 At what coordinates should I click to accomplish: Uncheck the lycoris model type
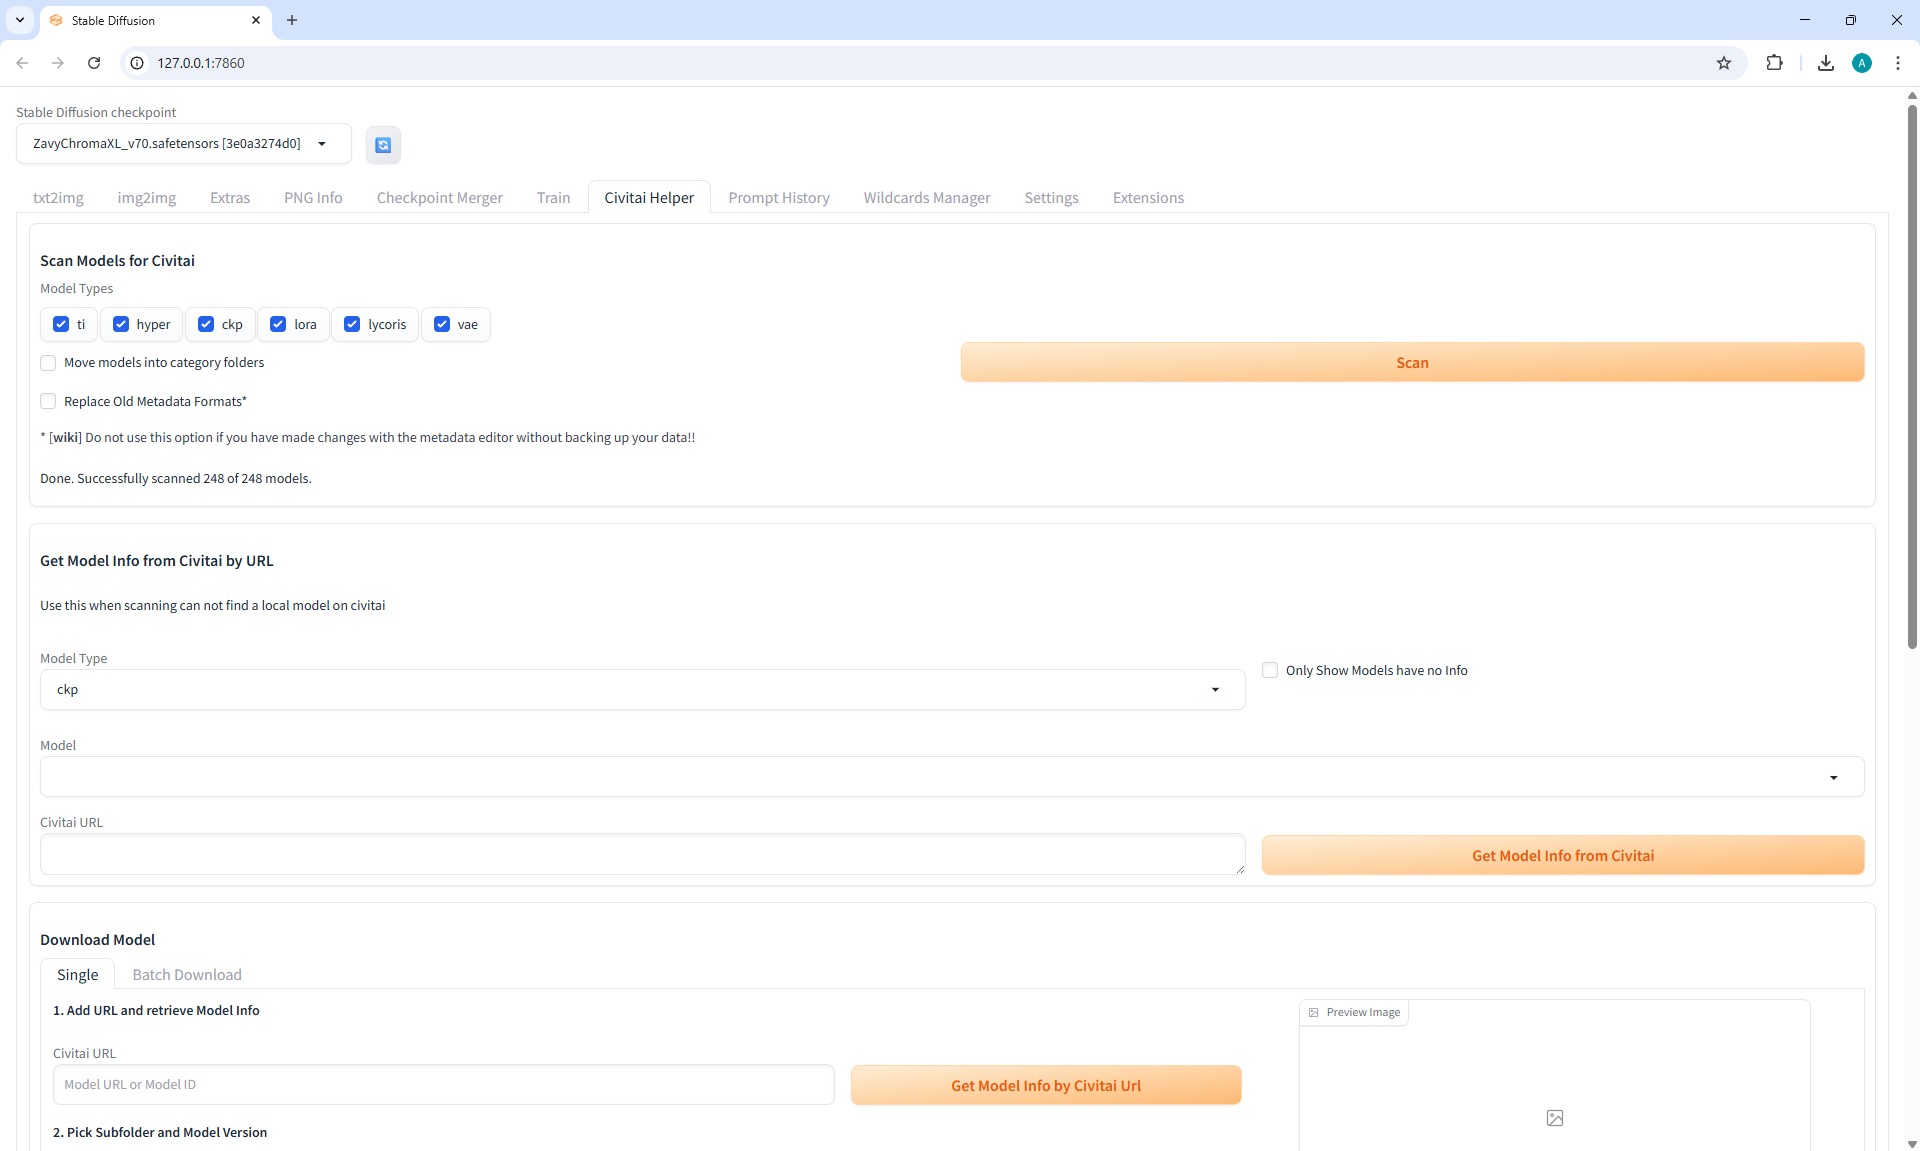(352, 324)
